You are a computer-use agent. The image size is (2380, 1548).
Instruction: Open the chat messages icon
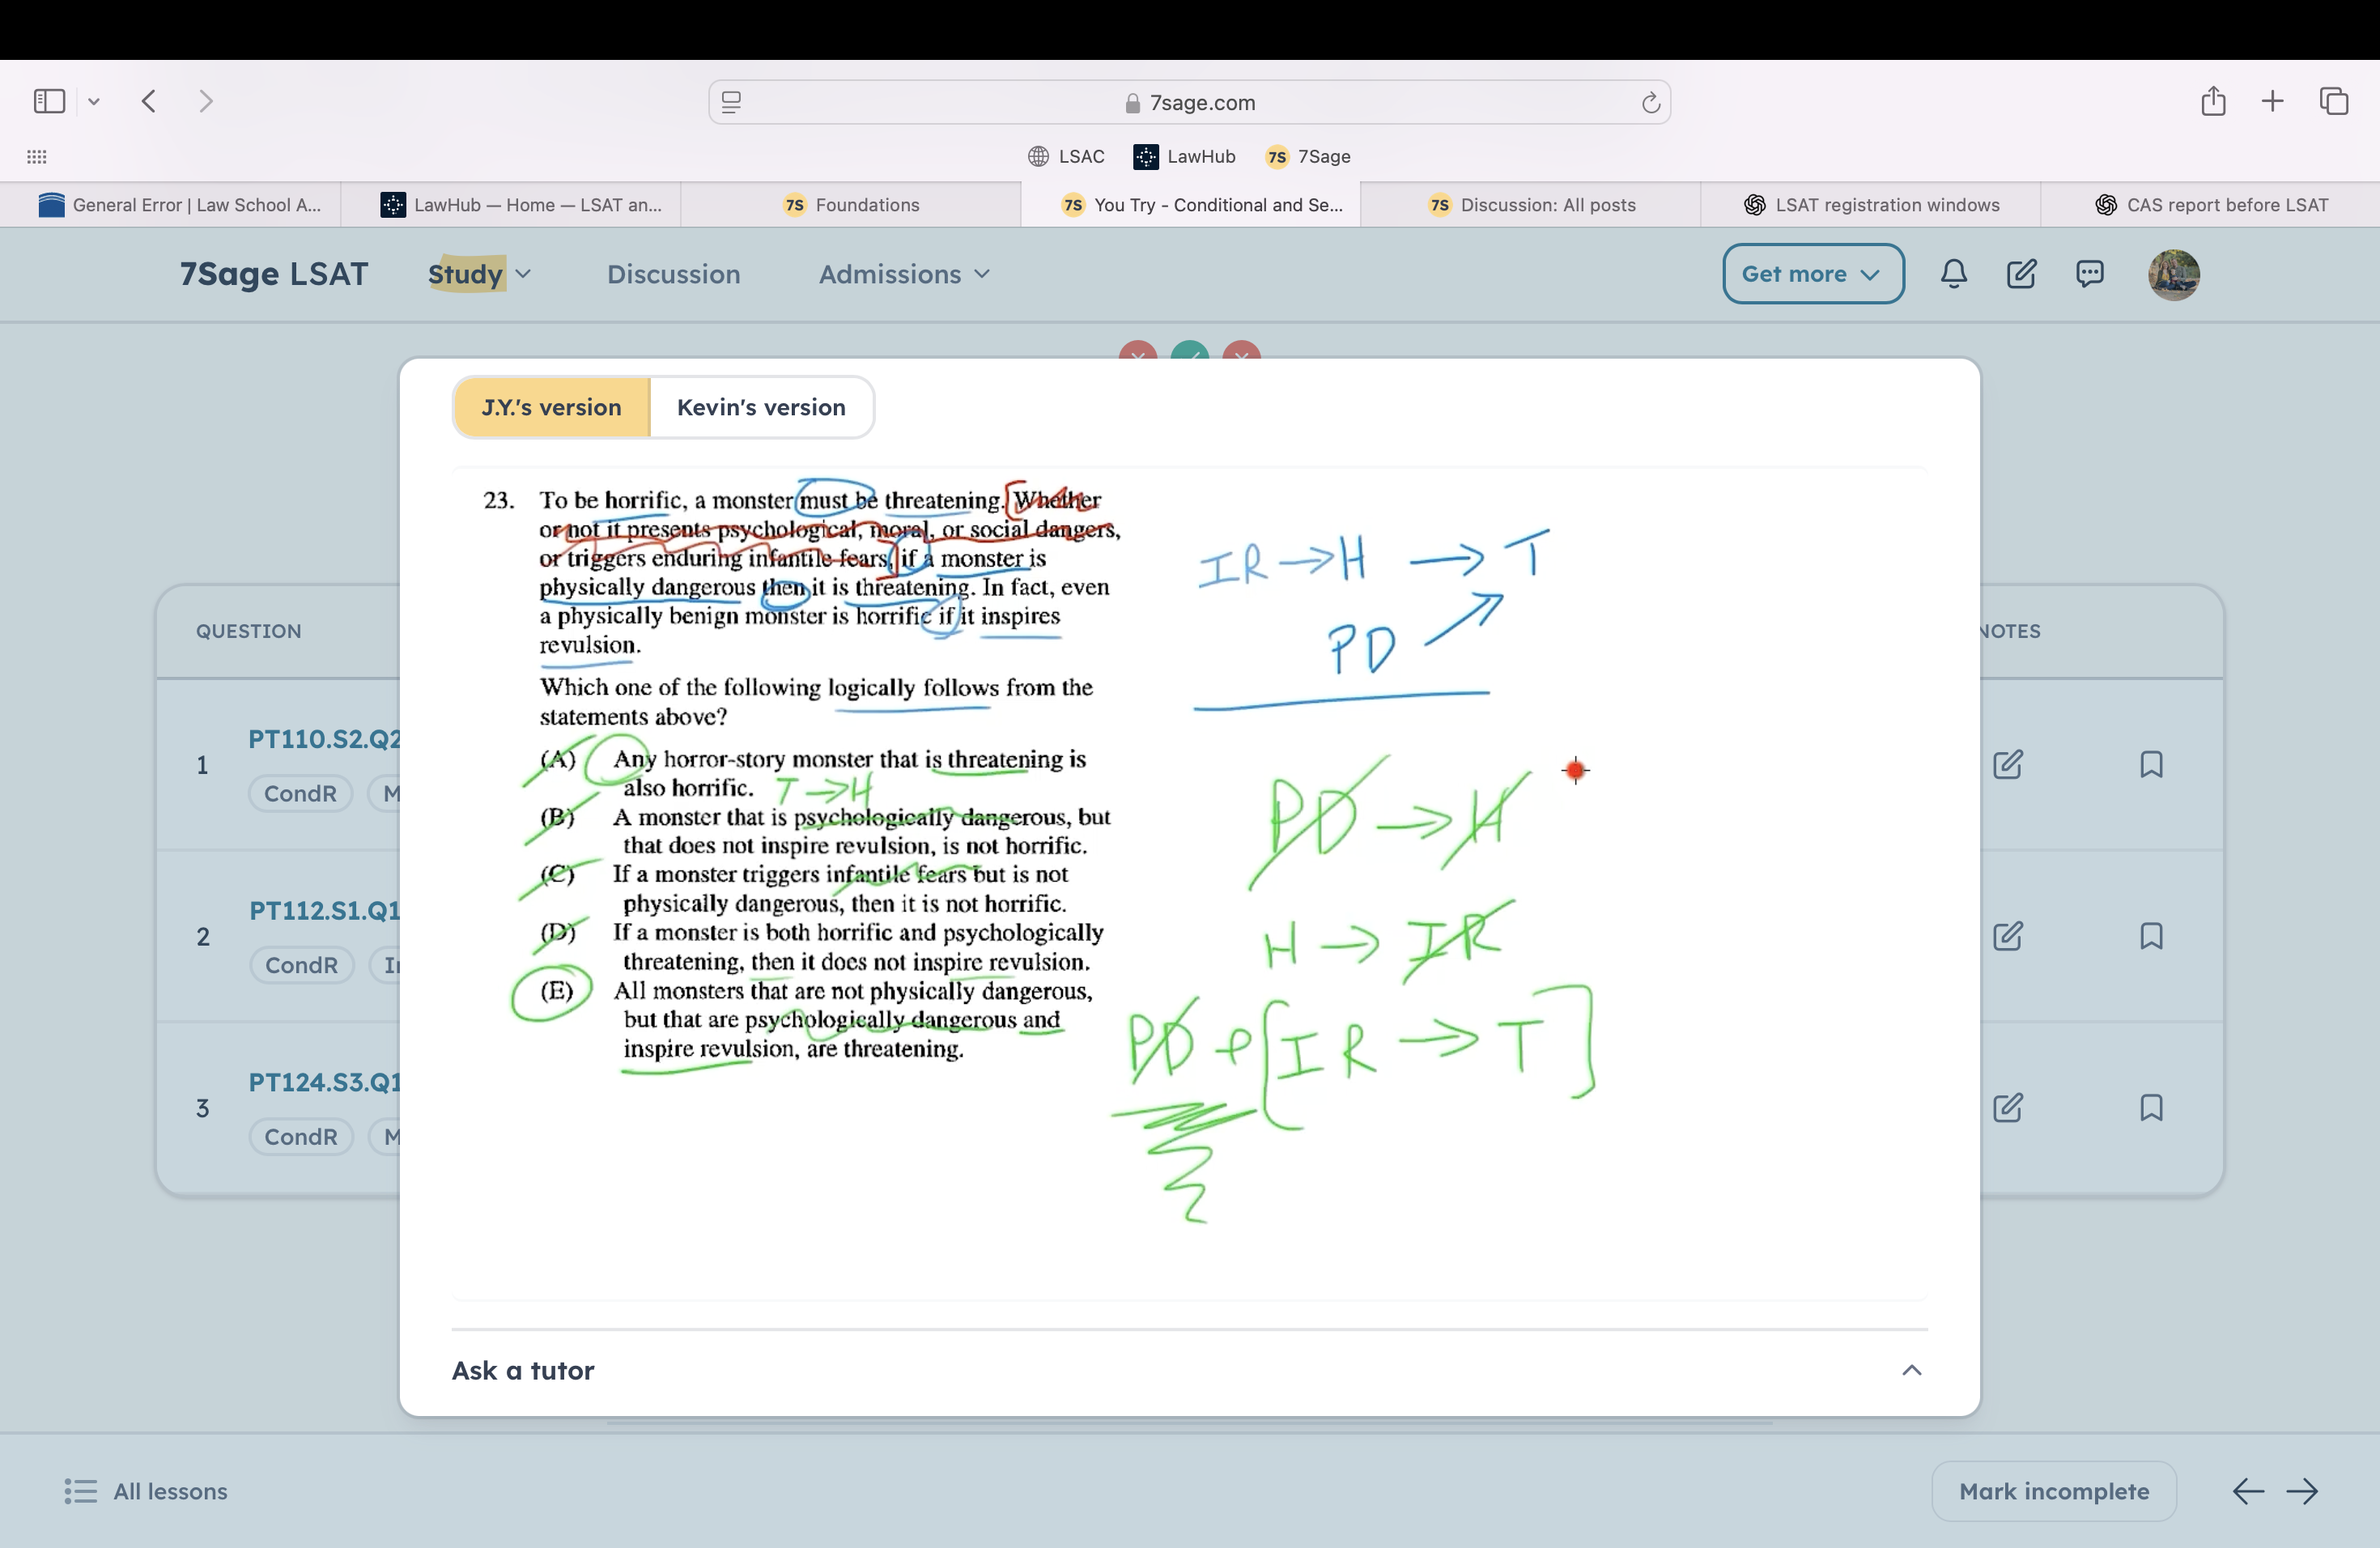(2089, 274)
